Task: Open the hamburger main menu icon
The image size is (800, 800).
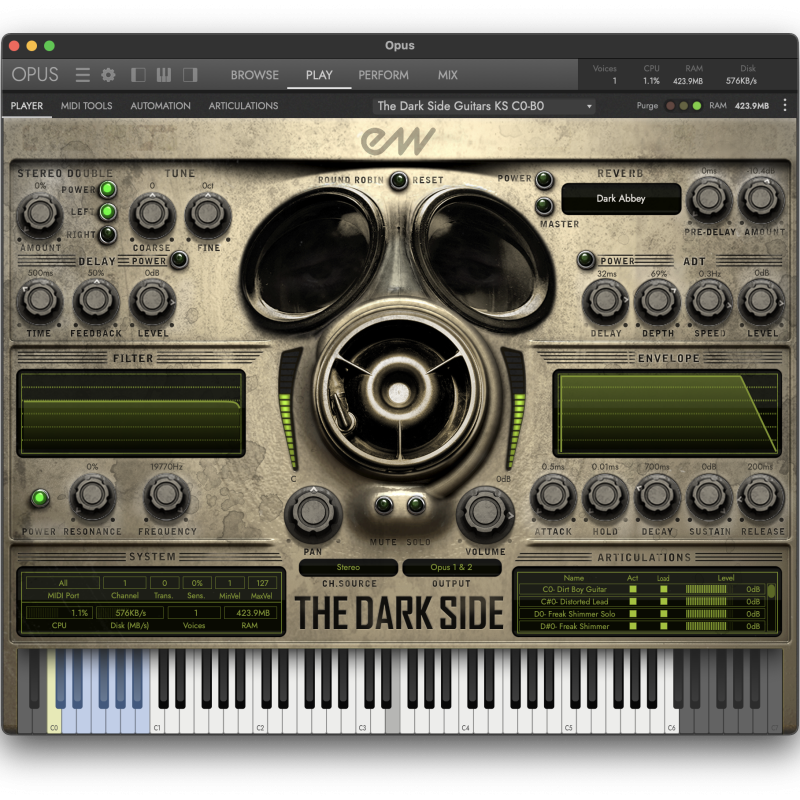Action: click(x=83, y=75)
